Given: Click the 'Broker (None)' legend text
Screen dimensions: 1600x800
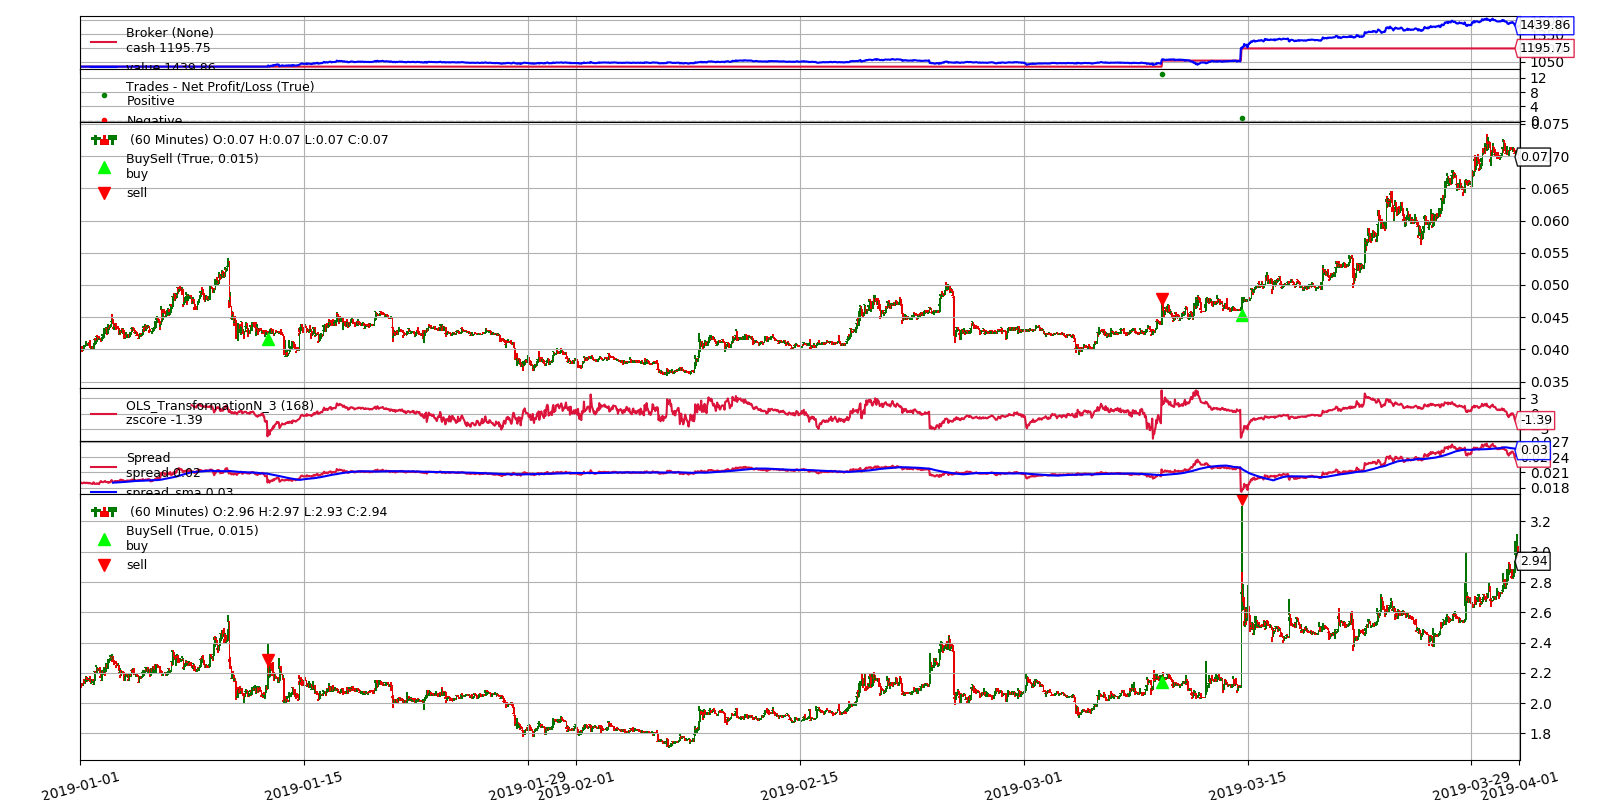Looking at the screenshot, I should (x=170, y=33).
